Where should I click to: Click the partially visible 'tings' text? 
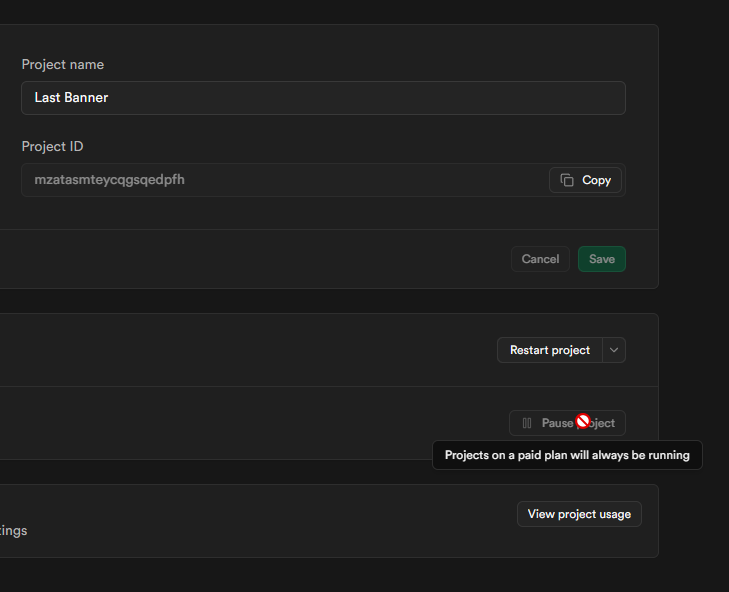point(13,531)
